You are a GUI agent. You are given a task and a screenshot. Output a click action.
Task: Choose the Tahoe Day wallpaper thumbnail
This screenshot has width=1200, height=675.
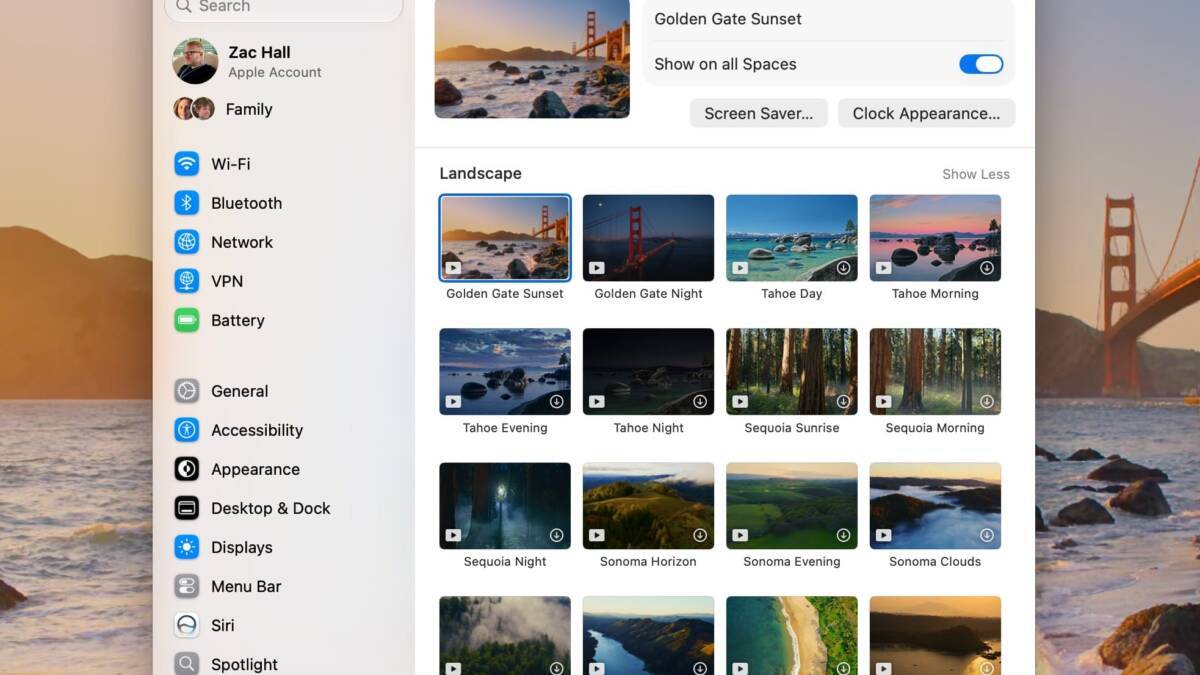coord(792,238)
